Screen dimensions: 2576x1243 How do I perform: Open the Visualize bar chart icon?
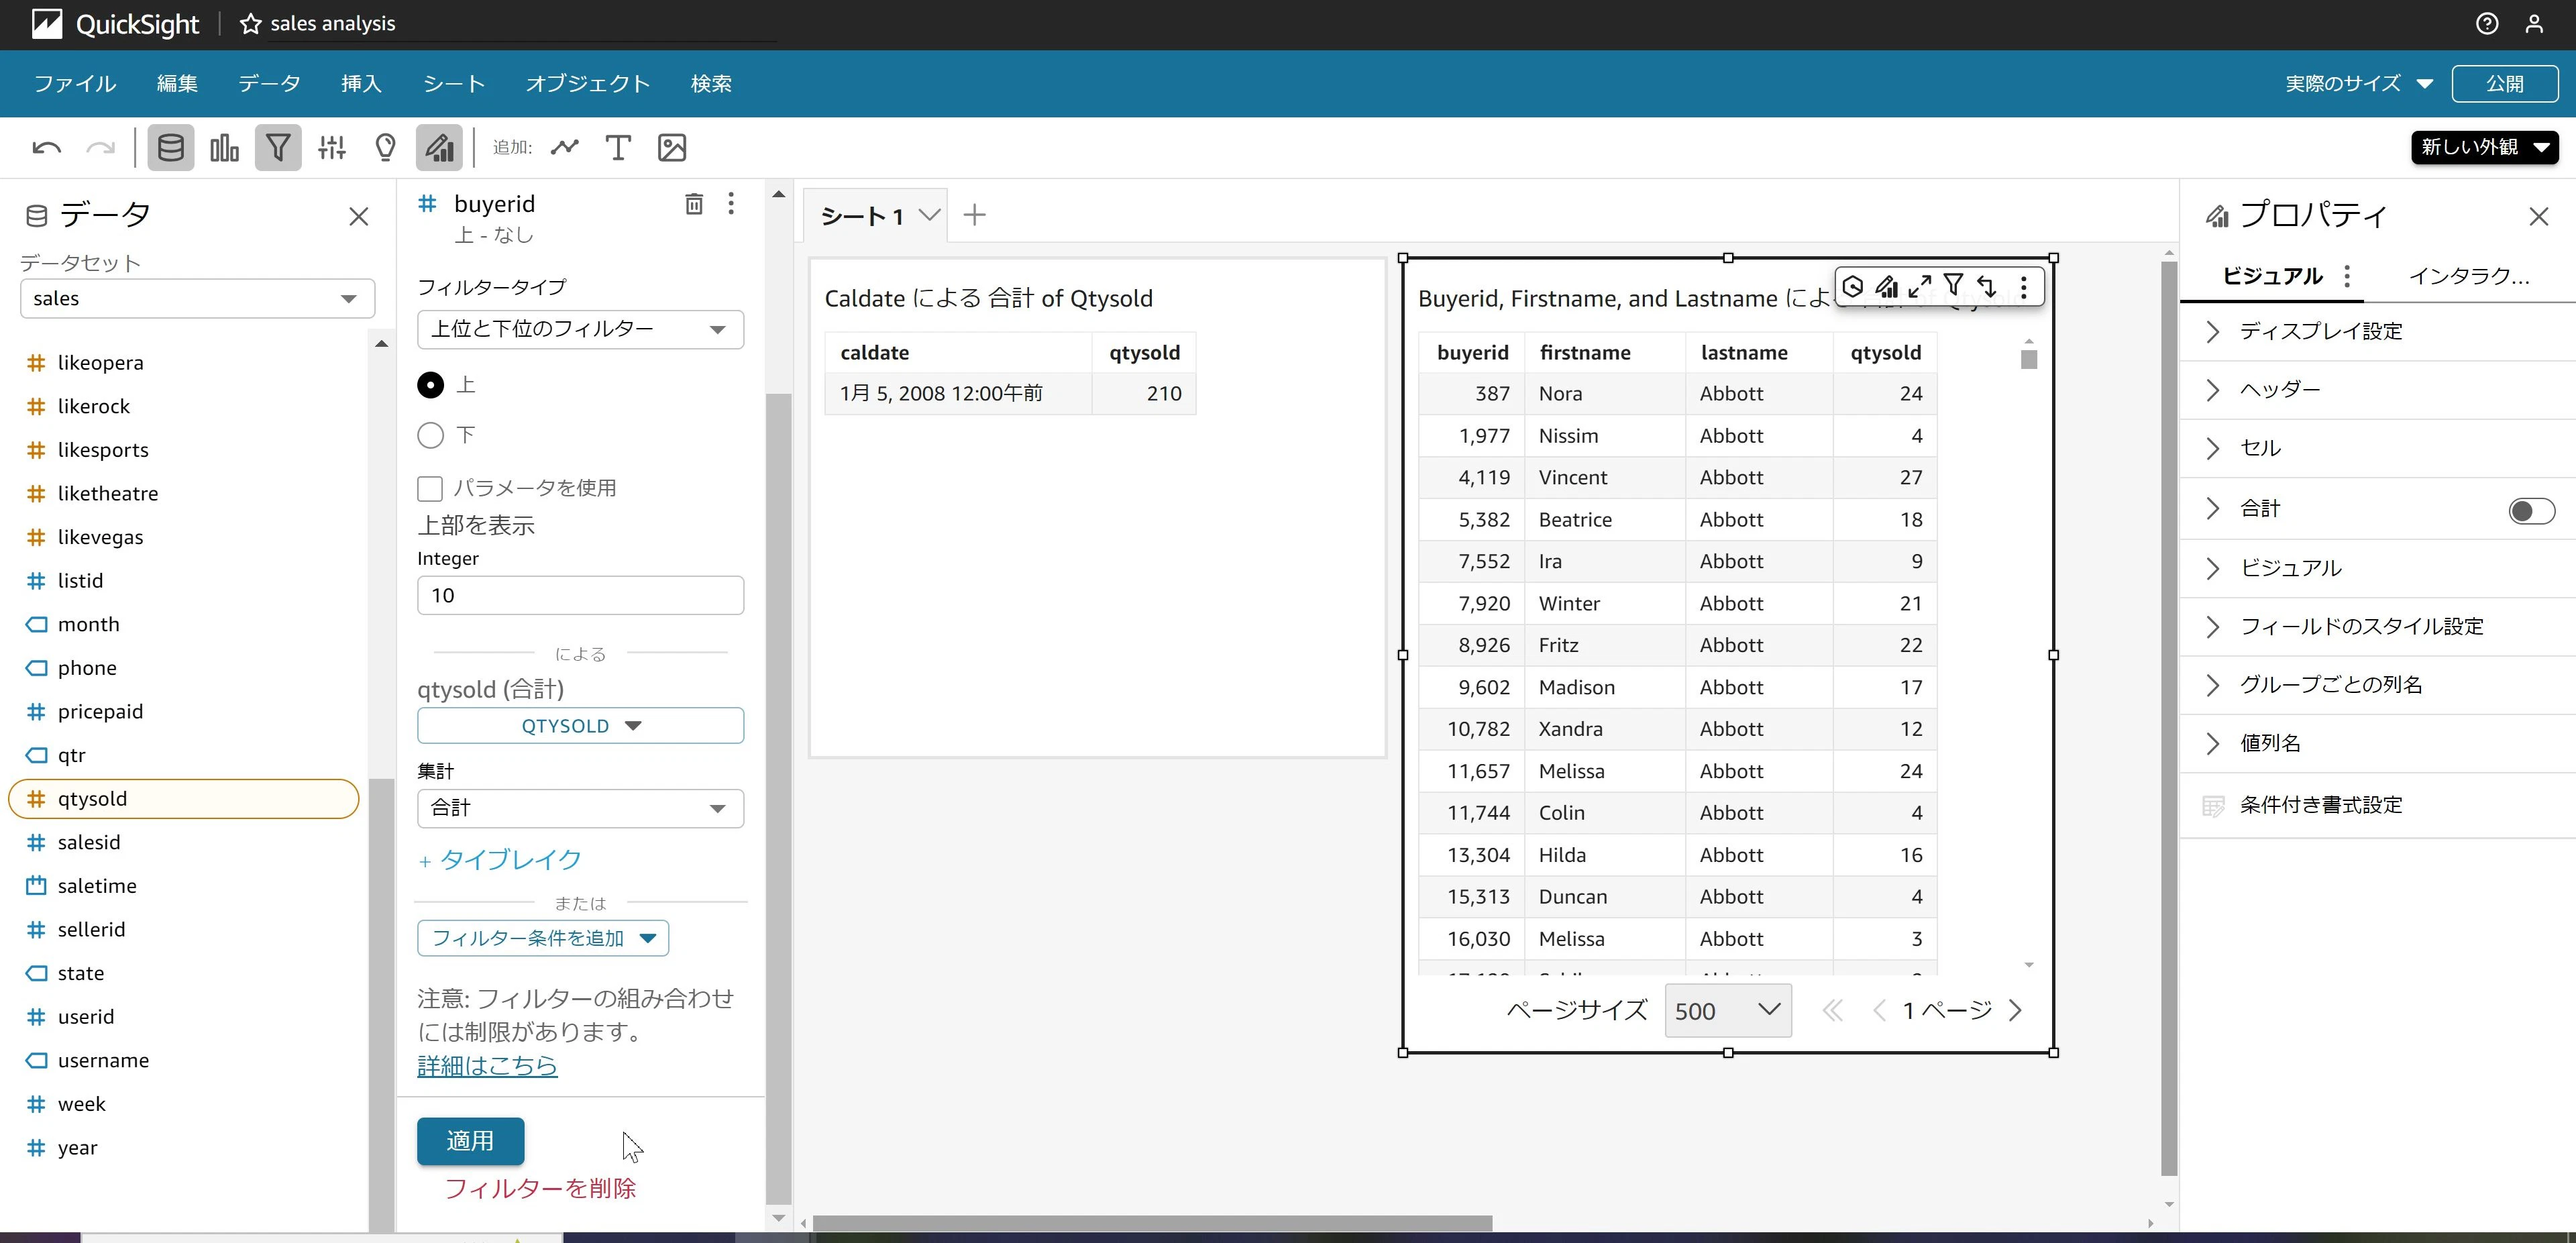pyautogui.click(x=224, y=148)
